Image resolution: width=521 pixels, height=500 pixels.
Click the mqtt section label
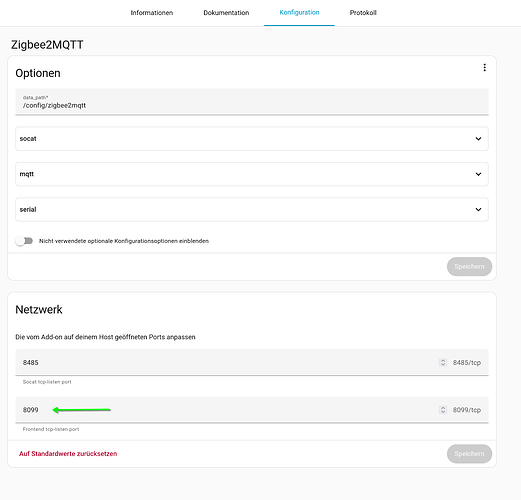[x=27, y=174]
